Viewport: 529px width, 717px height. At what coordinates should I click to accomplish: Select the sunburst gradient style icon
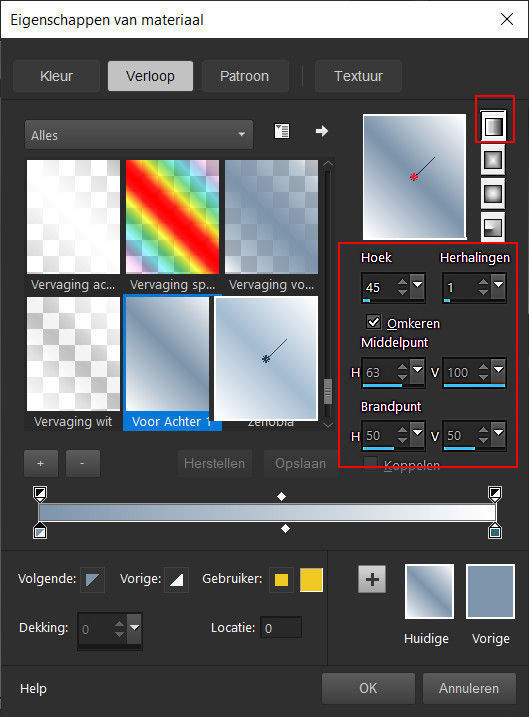click(x=493, y=194)
